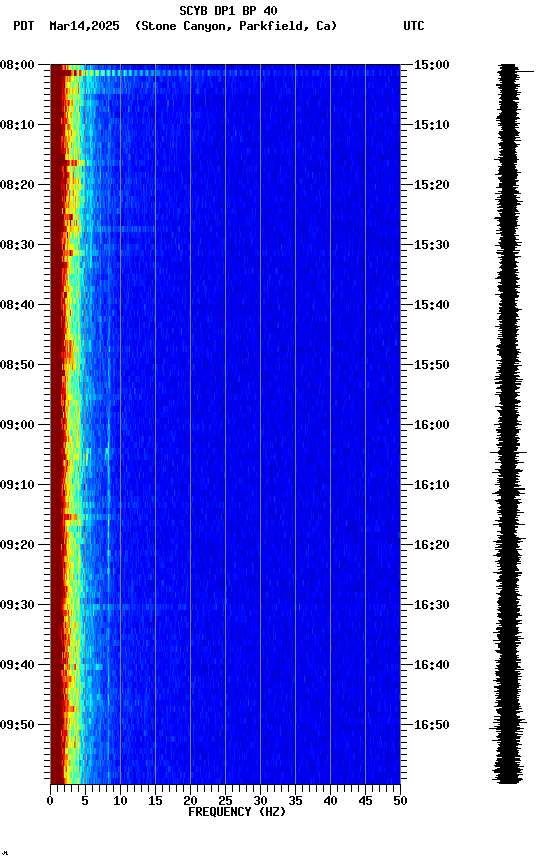The width and height of the screenshot is (552, 864).
Task: Click the 09:50 PDT time label
Action: coord(17,725)
